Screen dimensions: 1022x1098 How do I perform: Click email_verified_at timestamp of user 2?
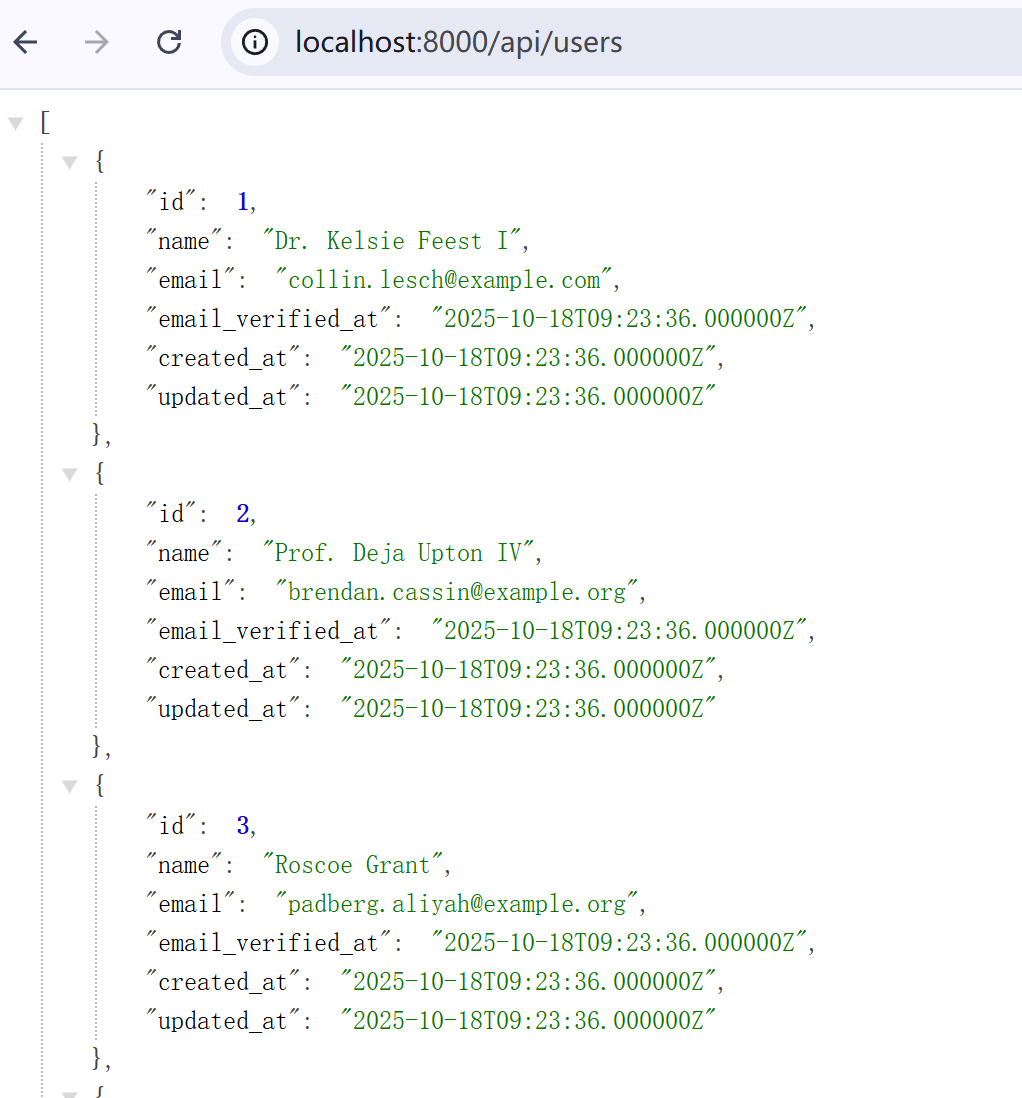[x=619, y=631]
